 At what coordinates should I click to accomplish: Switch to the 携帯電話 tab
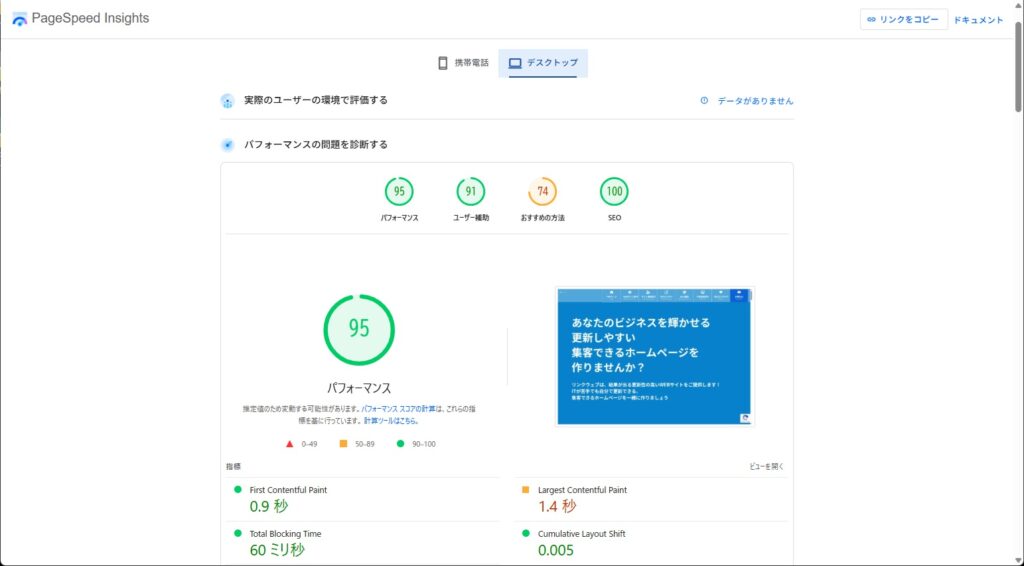click(463, 63)
